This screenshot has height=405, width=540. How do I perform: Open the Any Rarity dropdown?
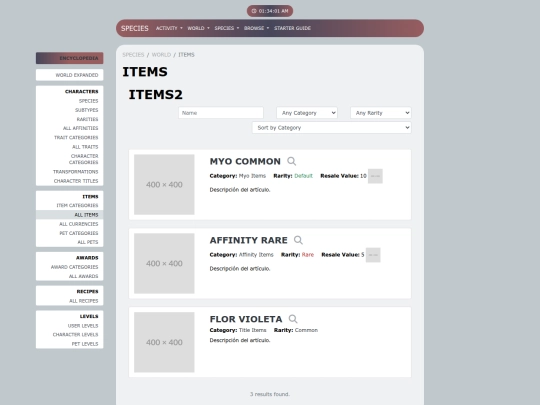(381, 113)
